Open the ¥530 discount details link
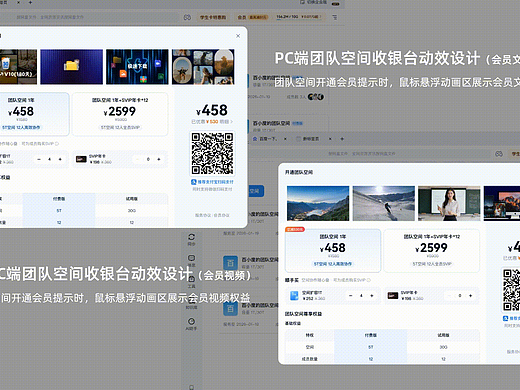This screenshot has height=390, width=520. point(212,122)
